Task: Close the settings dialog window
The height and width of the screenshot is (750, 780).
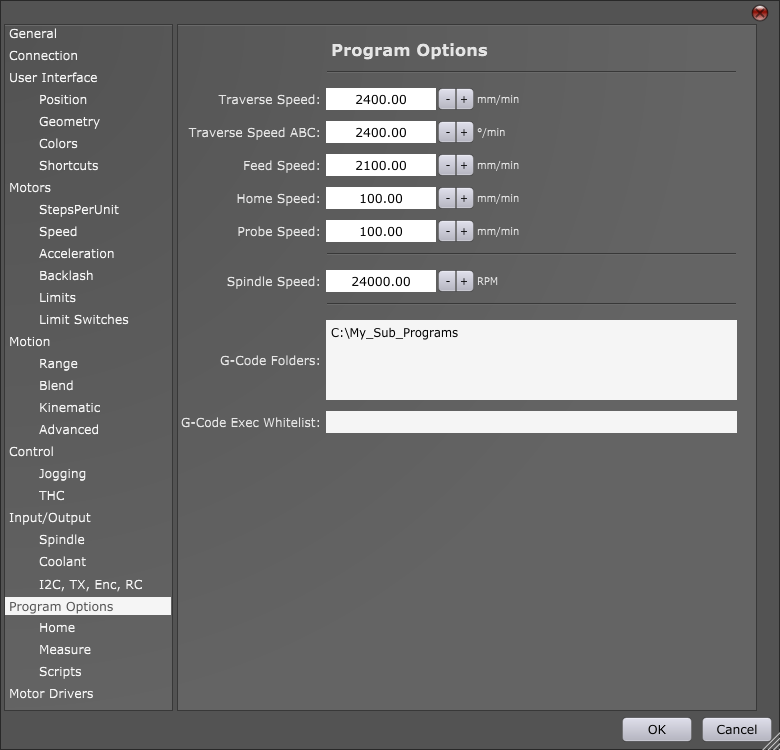Action: [759, 12]
